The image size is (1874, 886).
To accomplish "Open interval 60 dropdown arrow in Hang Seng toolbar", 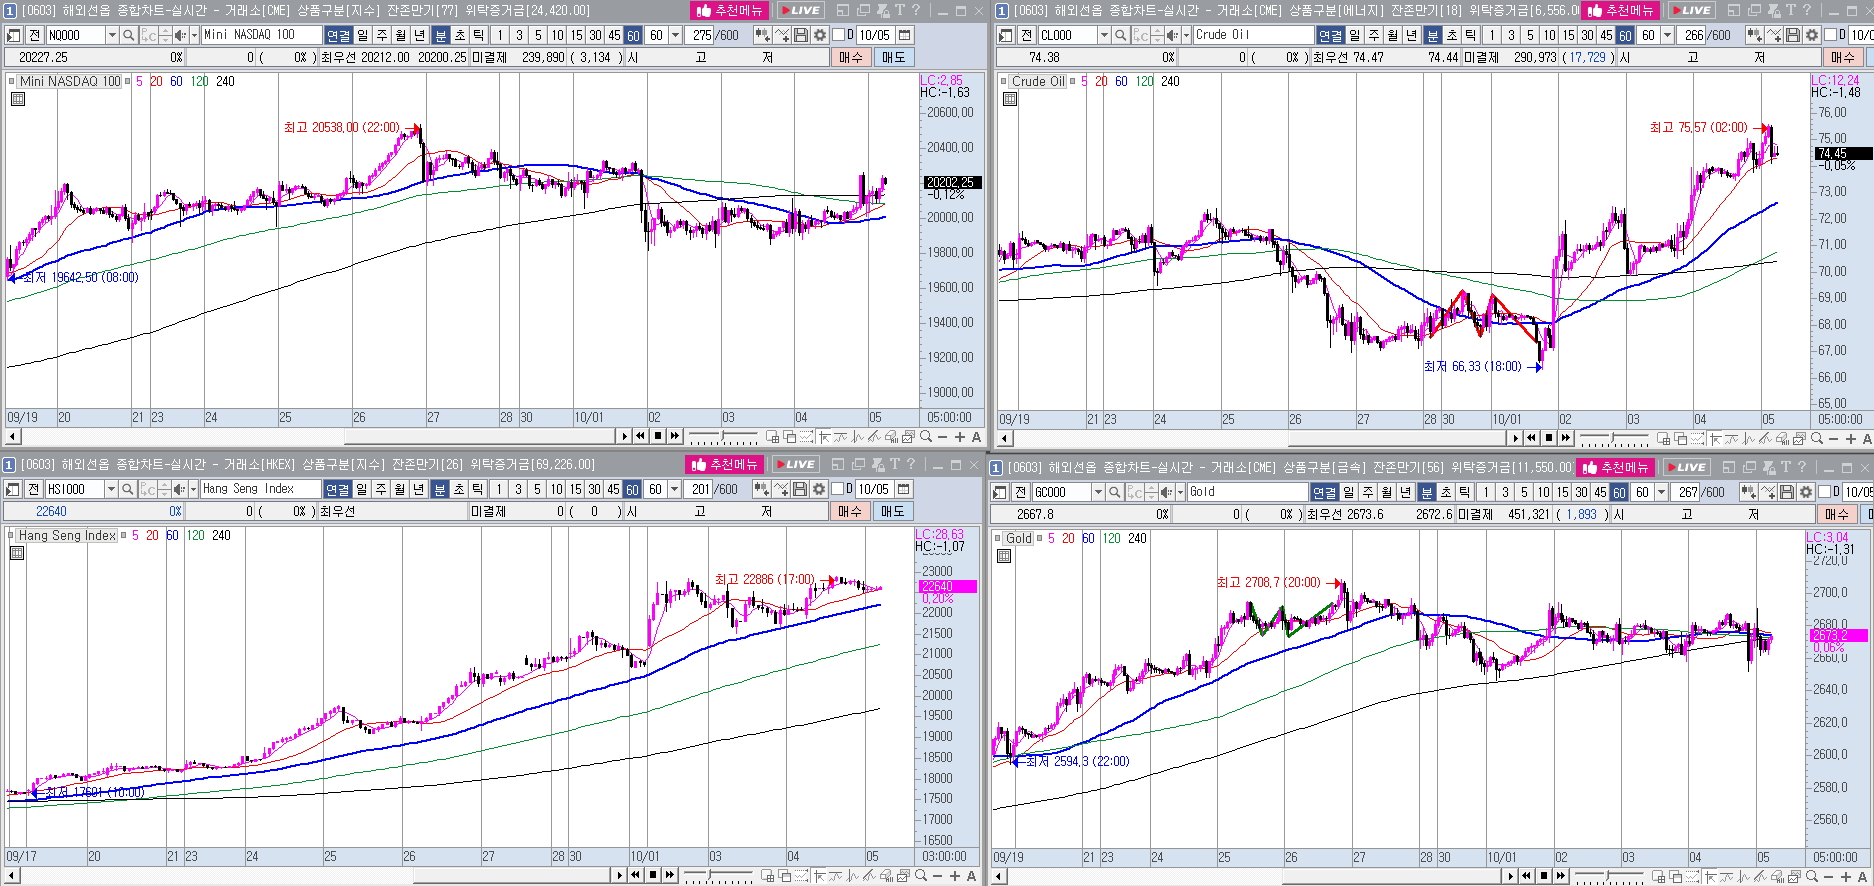I will [675, 489].
